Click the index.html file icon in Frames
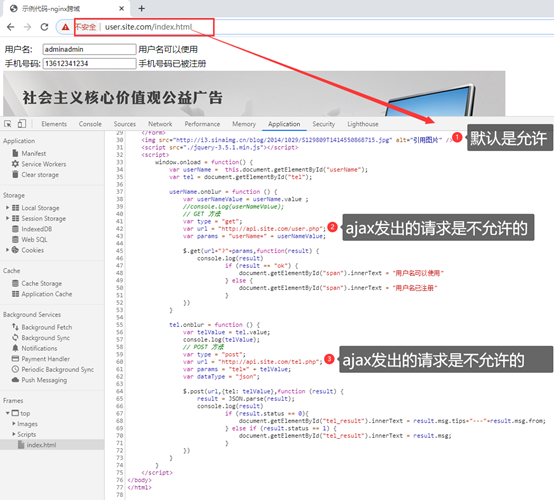The width and height of the screenshot is (554, 500). pos(21,445)
